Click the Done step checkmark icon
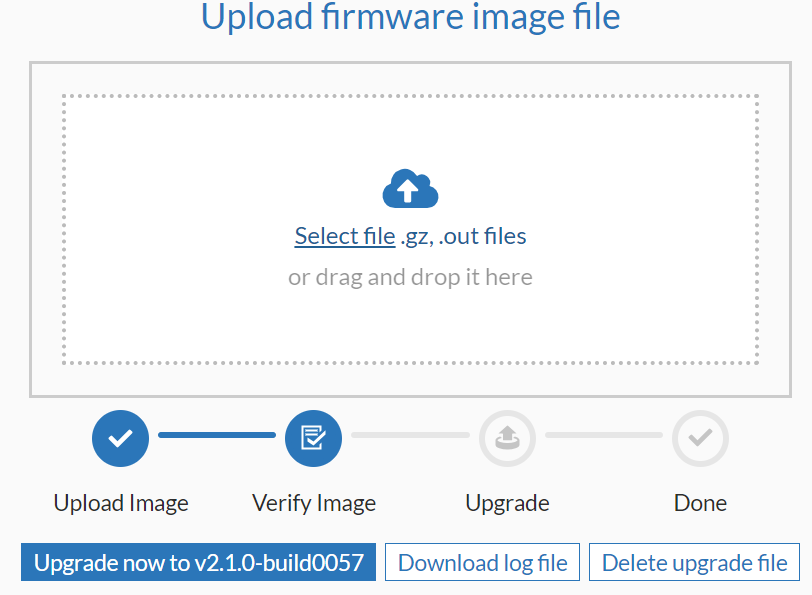 (699, 438)
